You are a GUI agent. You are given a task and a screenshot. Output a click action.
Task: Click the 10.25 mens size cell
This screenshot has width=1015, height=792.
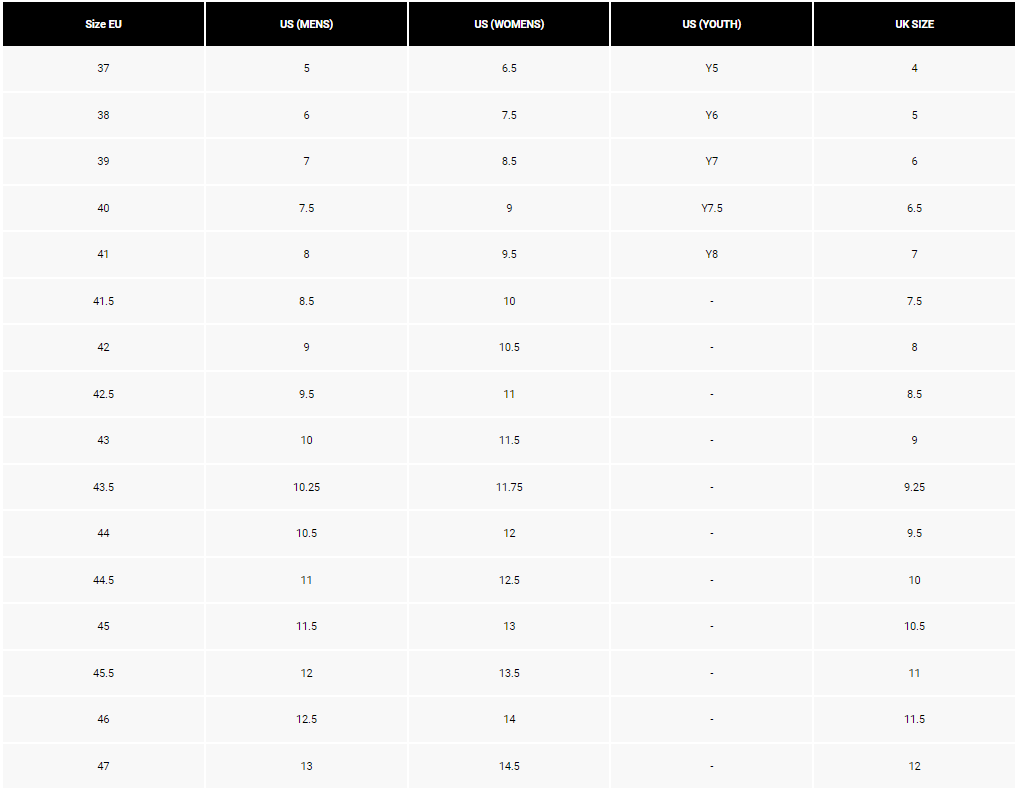coord(306,487)
